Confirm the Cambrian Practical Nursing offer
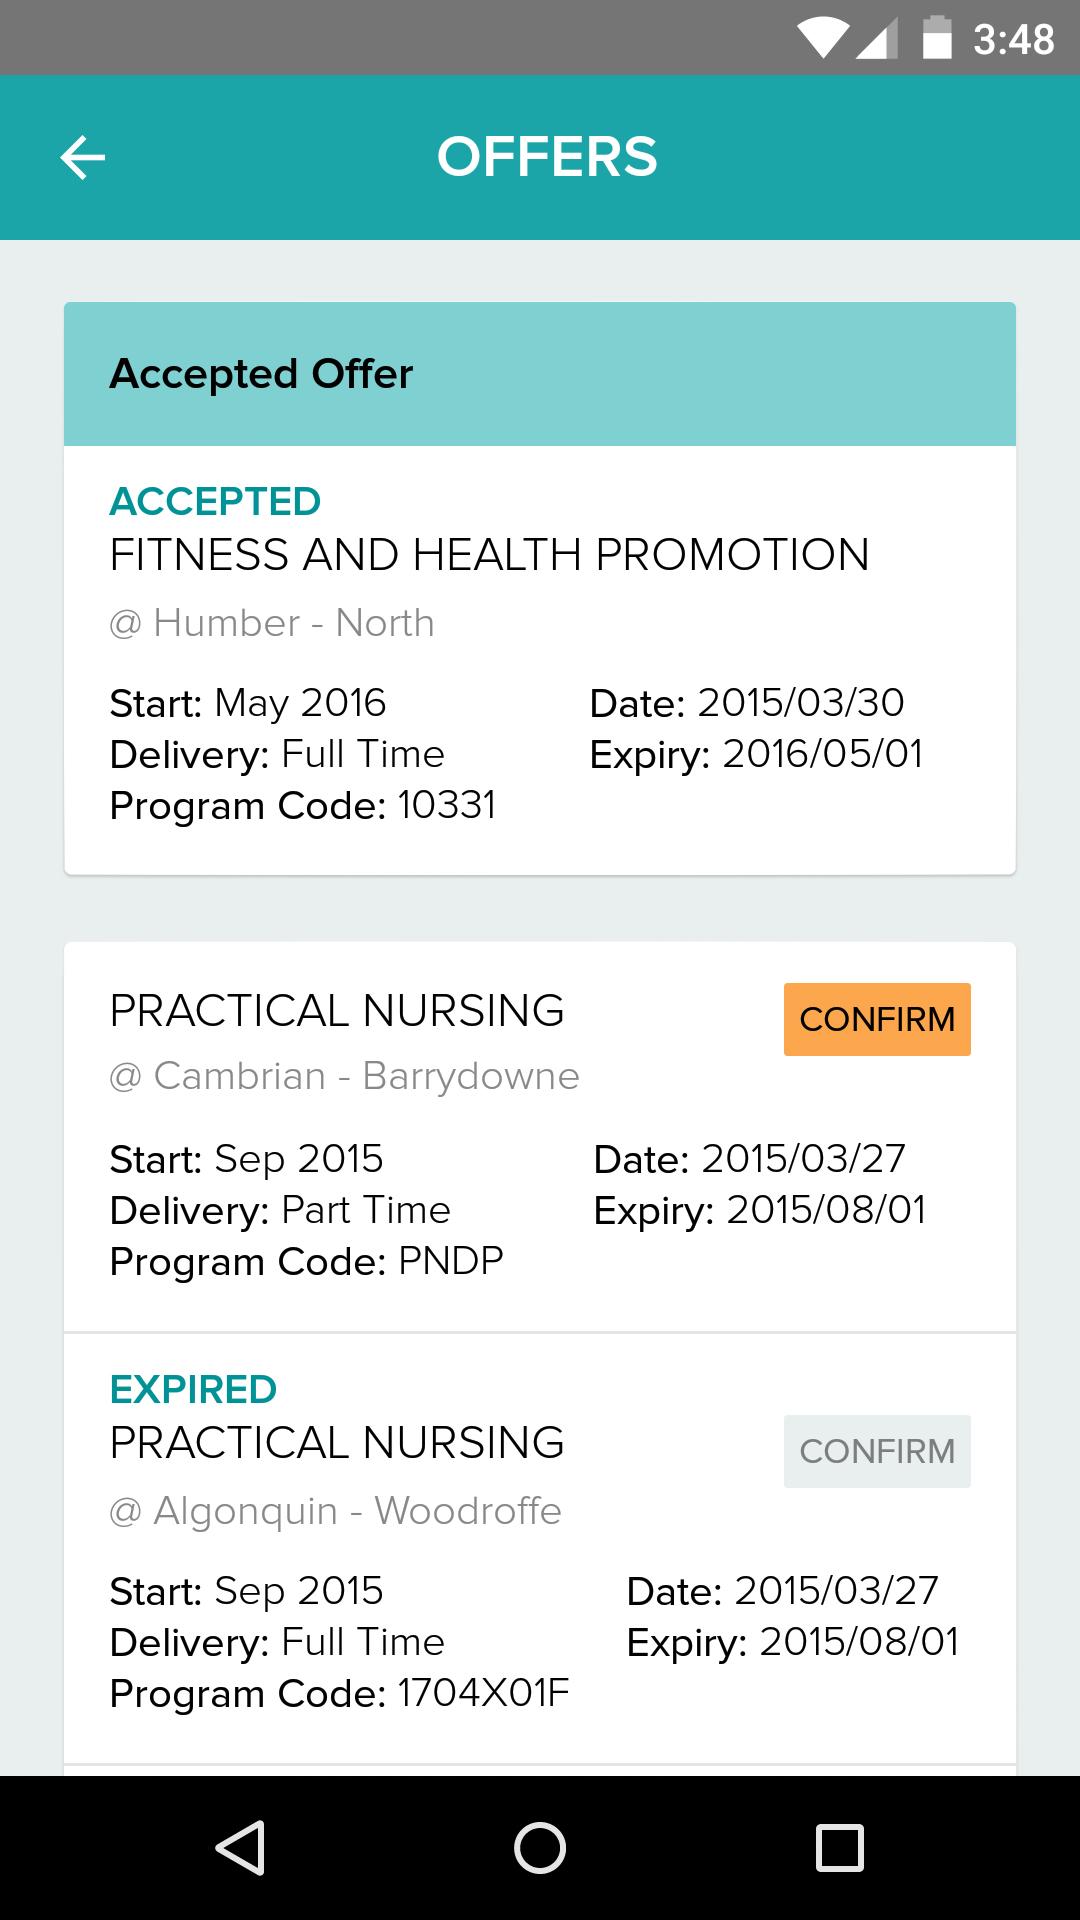1080x1920 pixels. 876,1019
